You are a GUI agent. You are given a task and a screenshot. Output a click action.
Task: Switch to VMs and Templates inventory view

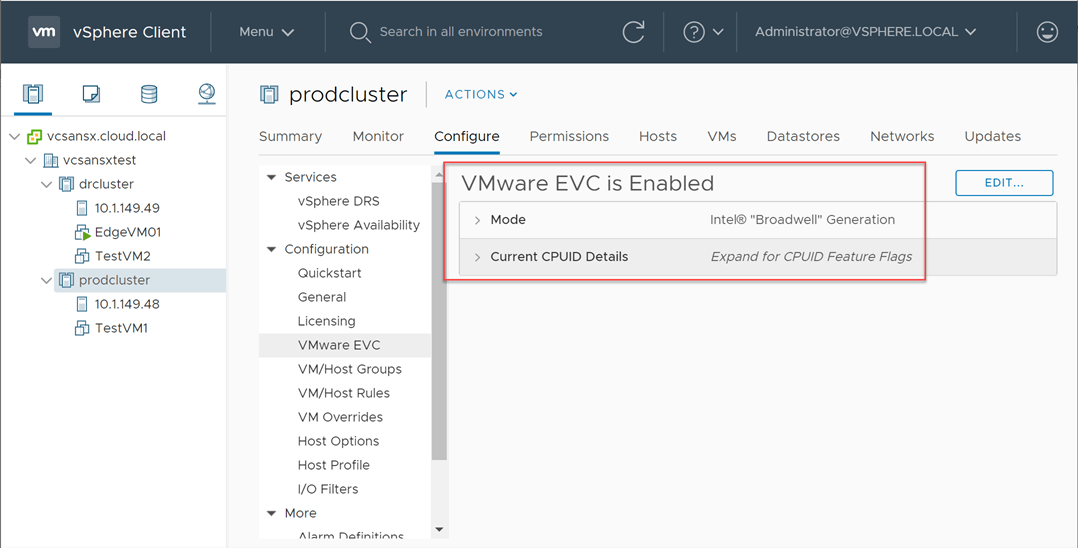tap(91, 94)
